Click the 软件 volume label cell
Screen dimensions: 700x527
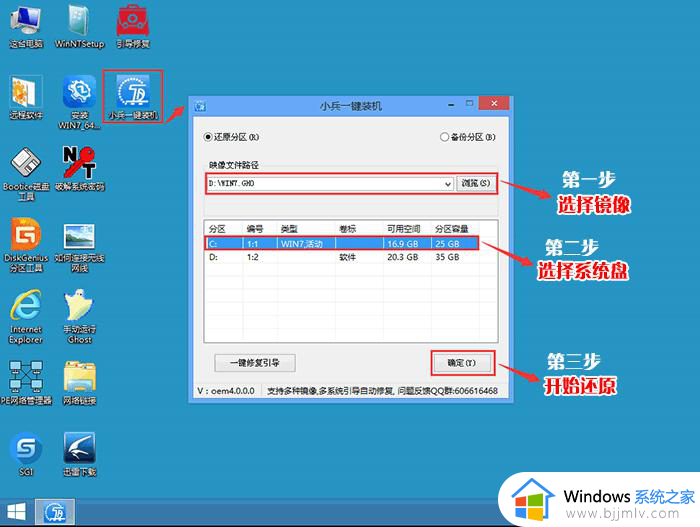coord(347,257)
